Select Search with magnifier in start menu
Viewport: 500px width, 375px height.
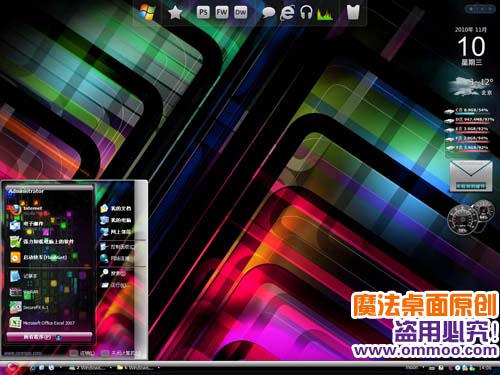pyautogui.click(x=113, y=273)
